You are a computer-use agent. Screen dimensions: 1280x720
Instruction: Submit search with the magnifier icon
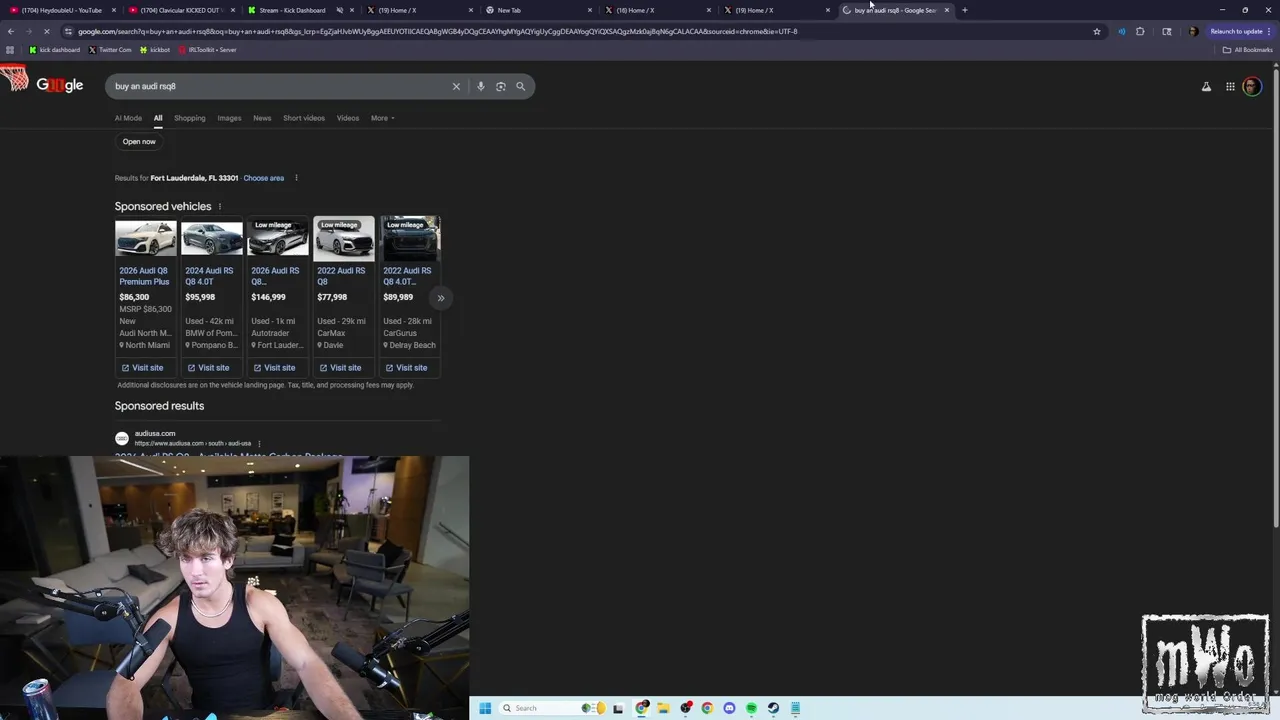[x=520, y=86]
